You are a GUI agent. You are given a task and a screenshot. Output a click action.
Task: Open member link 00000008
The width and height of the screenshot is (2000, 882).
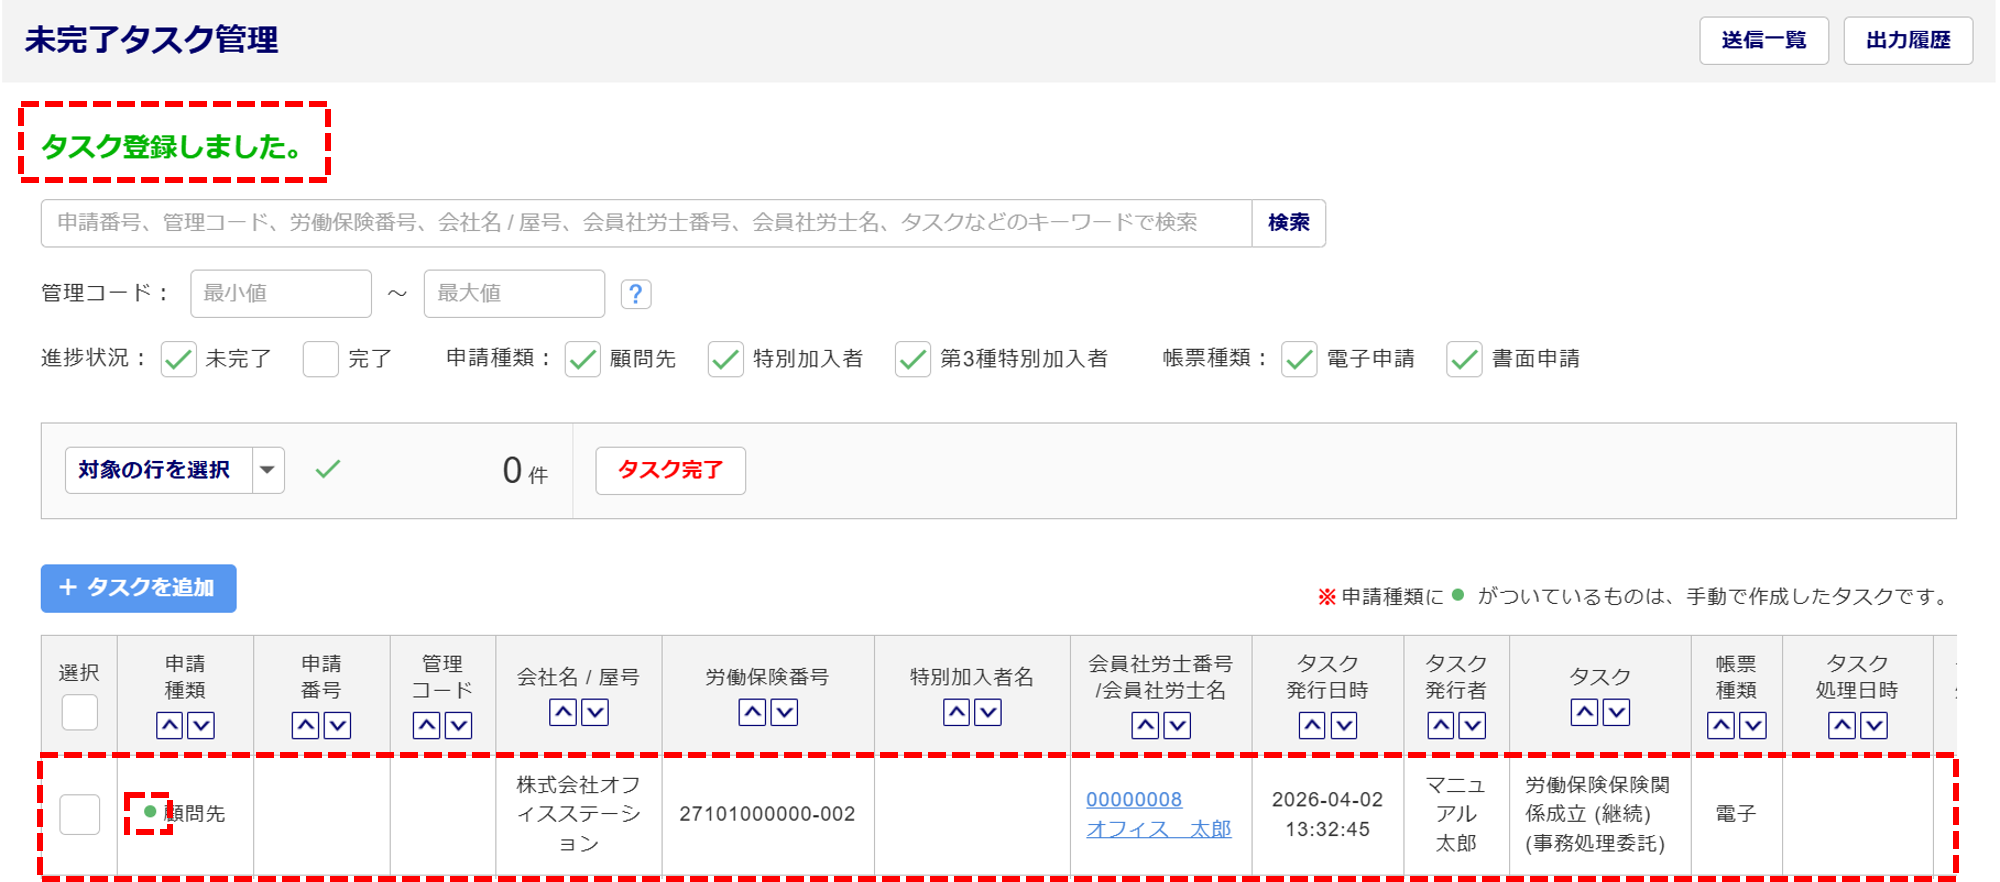coord(1134,799)
